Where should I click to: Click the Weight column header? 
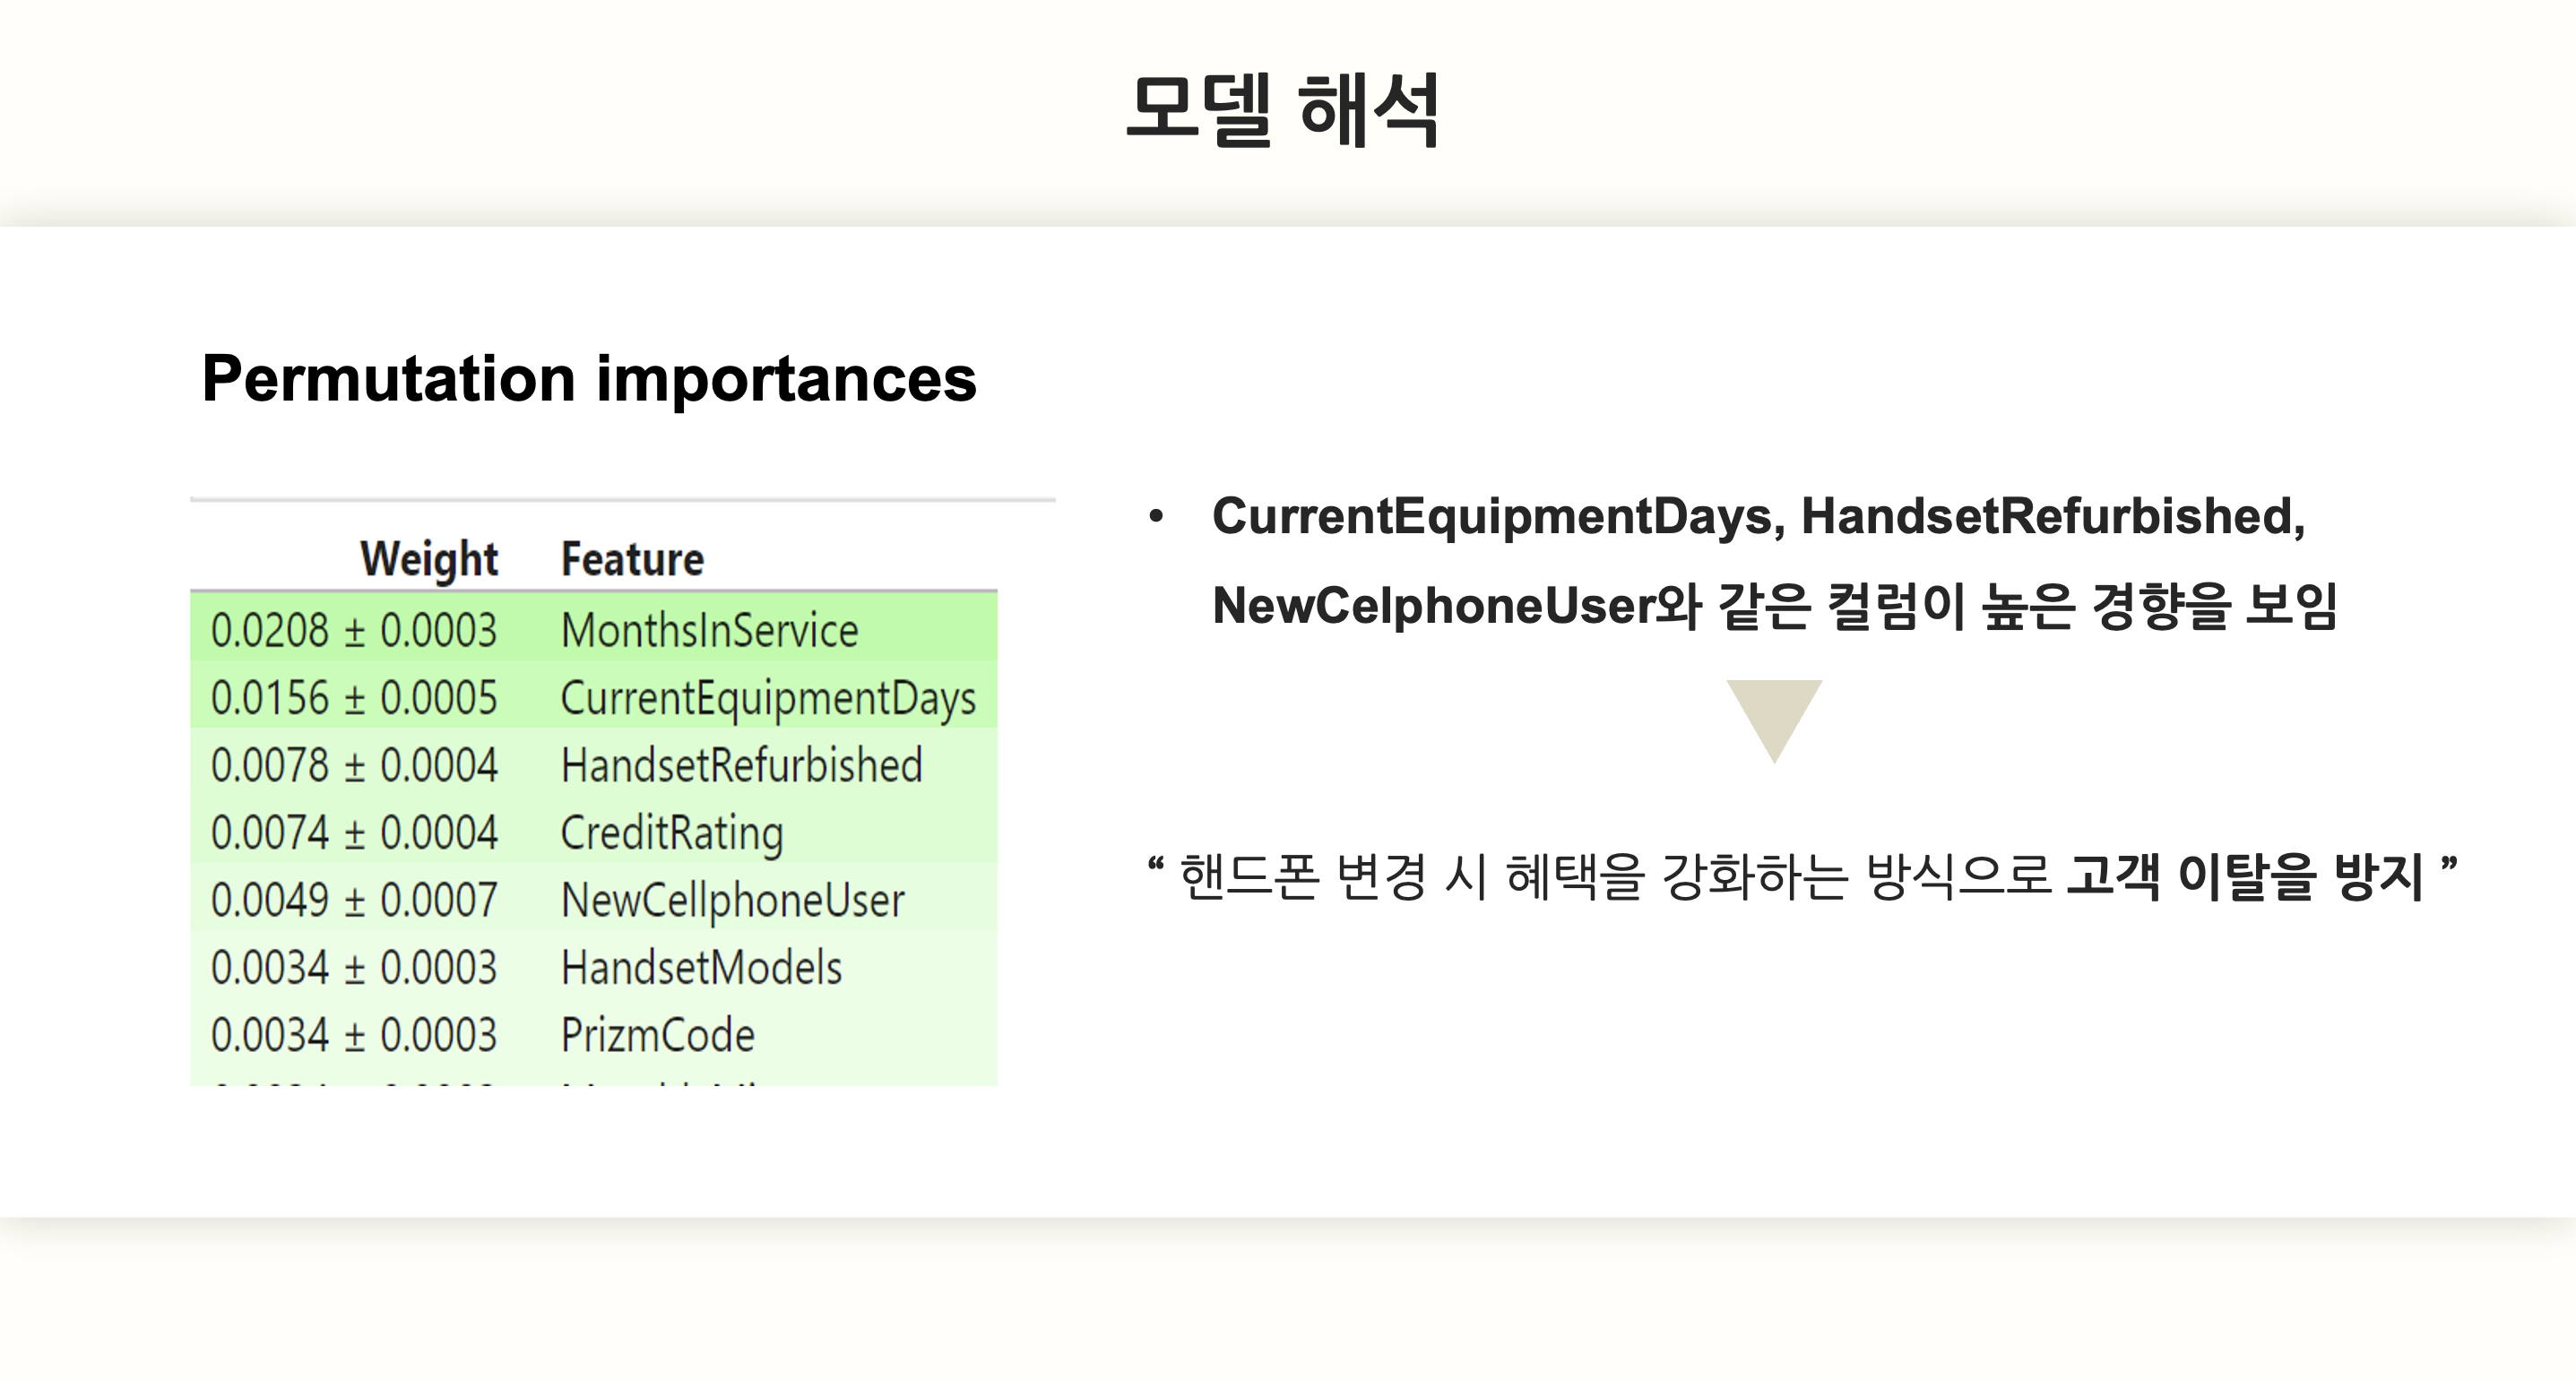pyautogui.click(x=429, y=558)
